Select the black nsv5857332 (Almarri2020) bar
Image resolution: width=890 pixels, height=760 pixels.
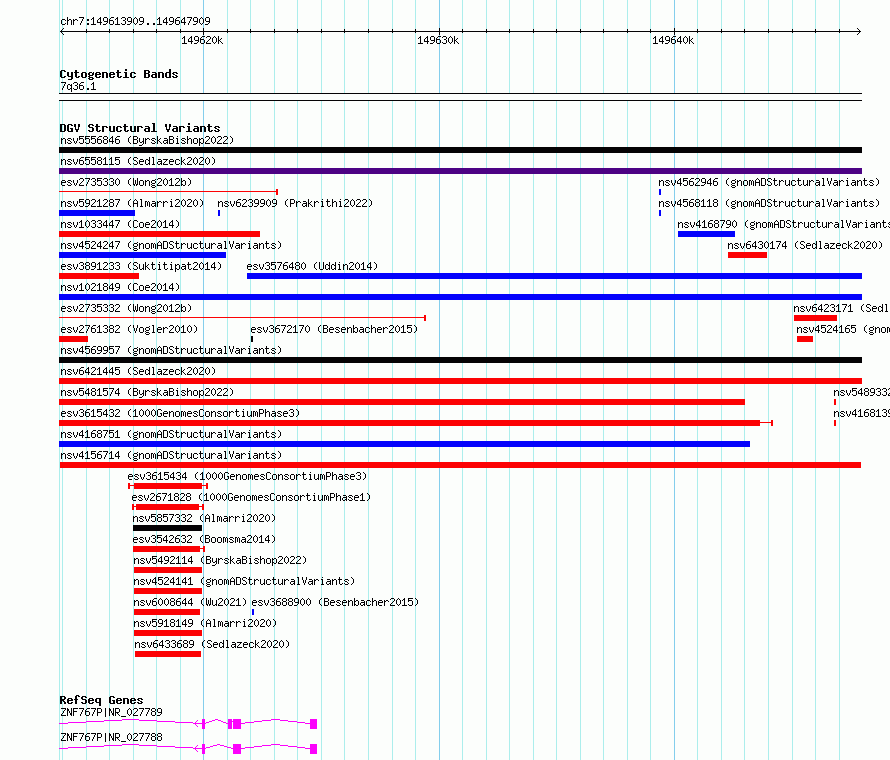point(167,528)
